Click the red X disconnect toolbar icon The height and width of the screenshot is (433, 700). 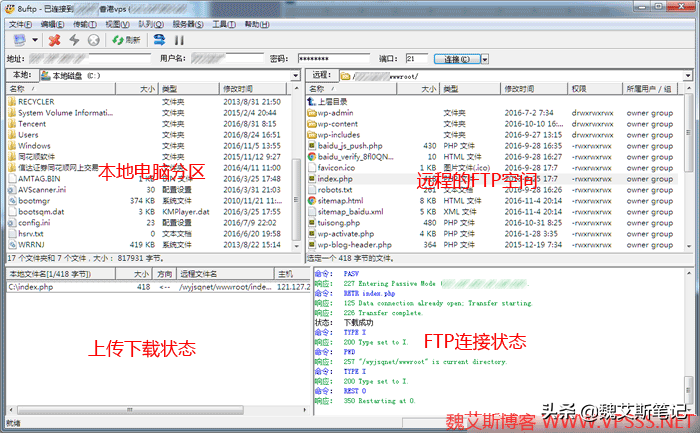55,40
